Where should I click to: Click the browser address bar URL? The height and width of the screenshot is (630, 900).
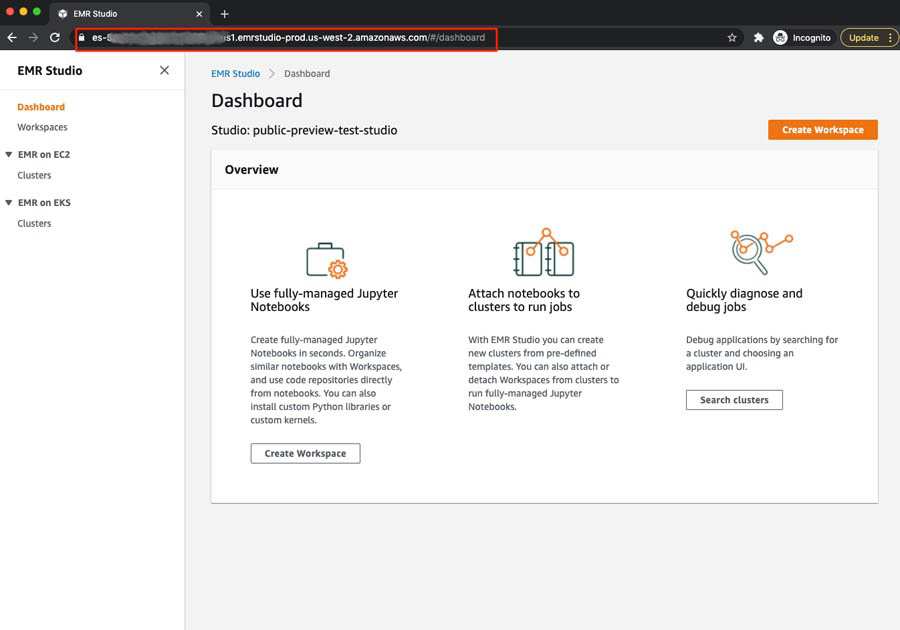point(287,37)
